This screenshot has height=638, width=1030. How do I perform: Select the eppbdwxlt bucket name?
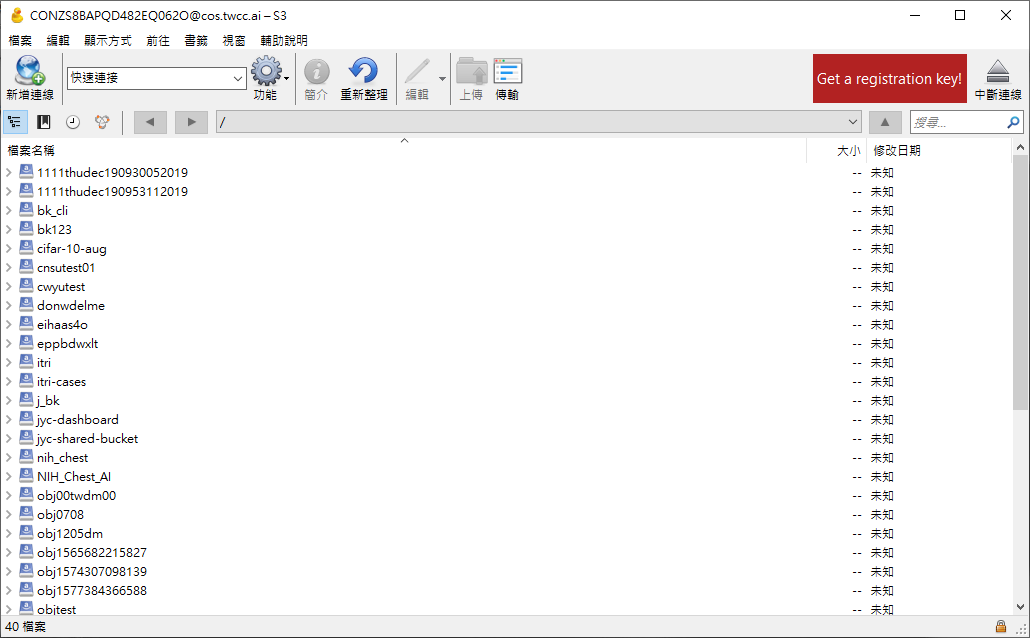tap(68, 344)
